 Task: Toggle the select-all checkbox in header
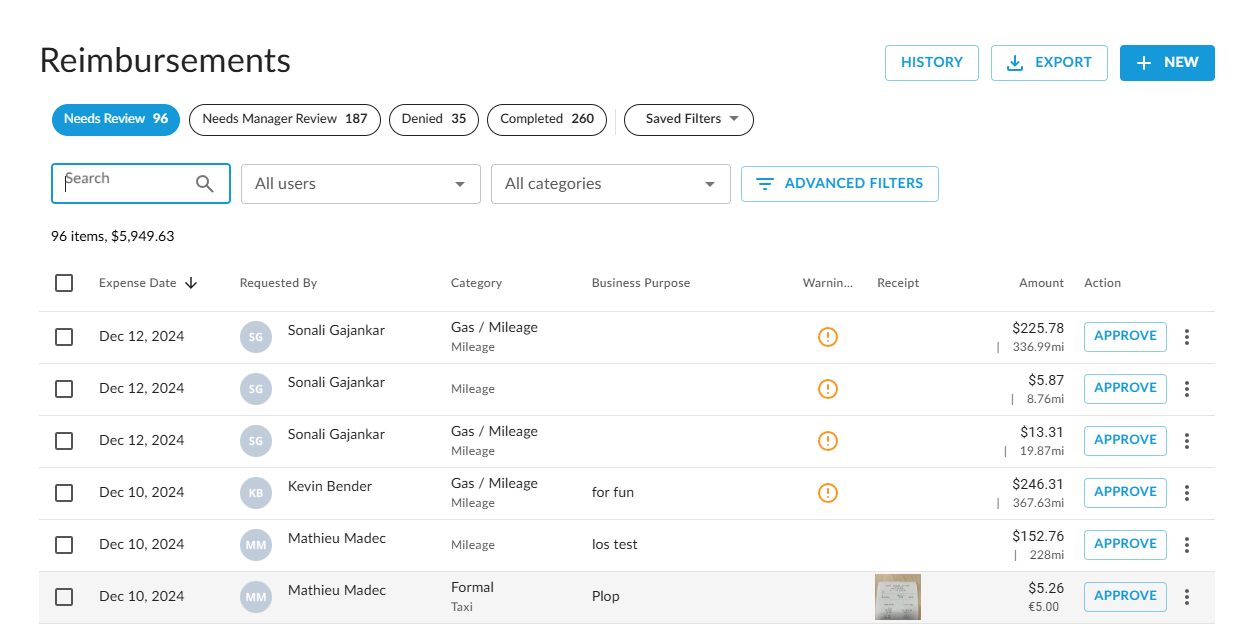point(64,283)
